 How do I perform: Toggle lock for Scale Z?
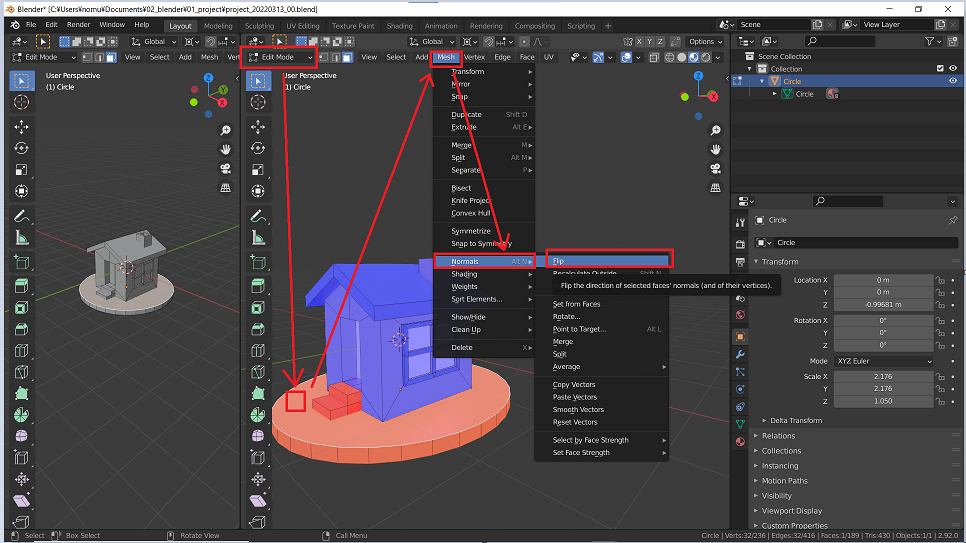[x=940, y=401]
